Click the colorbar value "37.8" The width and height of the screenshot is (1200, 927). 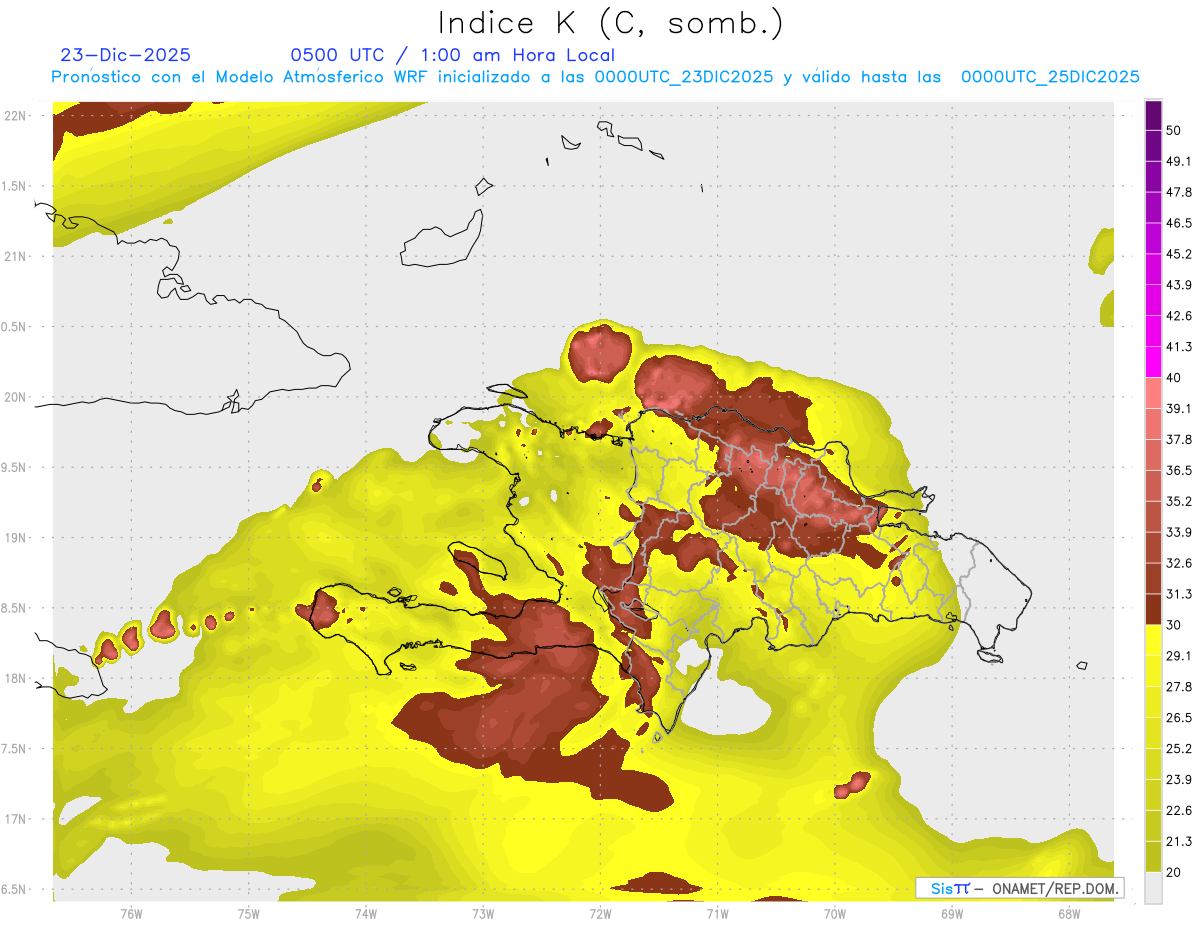point(1179,440)
